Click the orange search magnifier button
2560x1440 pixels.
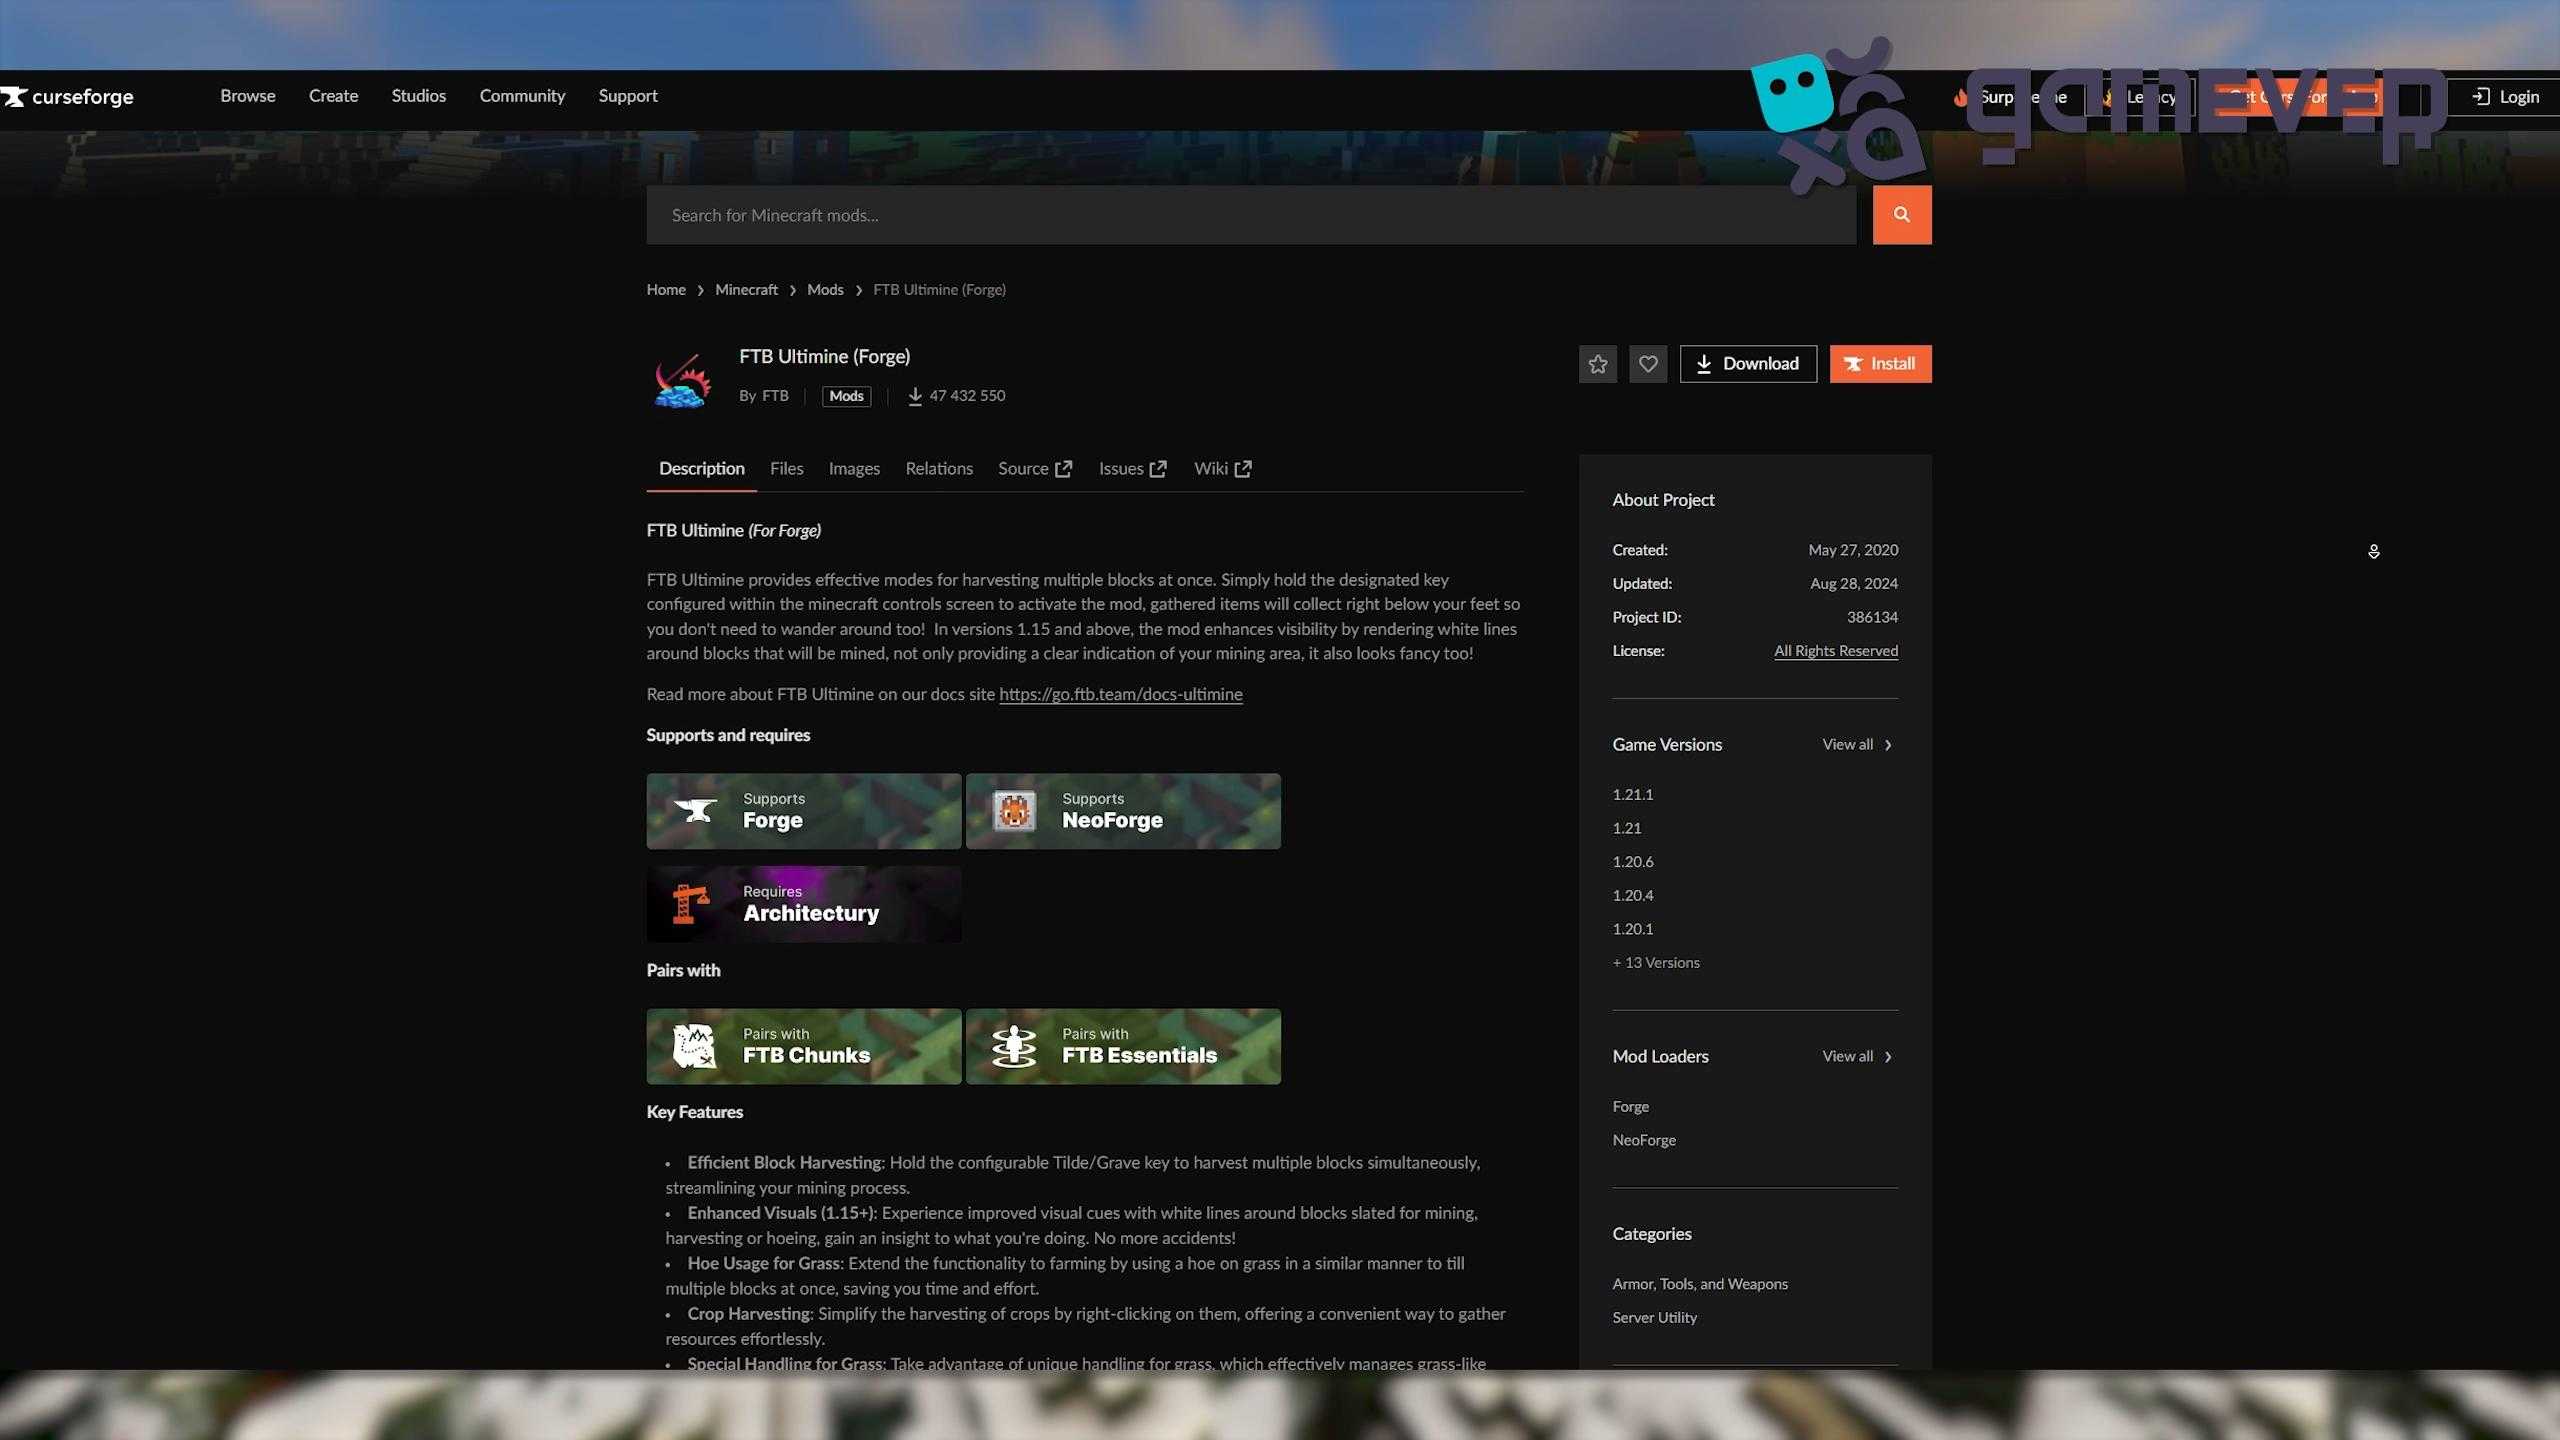(1901, 215)
